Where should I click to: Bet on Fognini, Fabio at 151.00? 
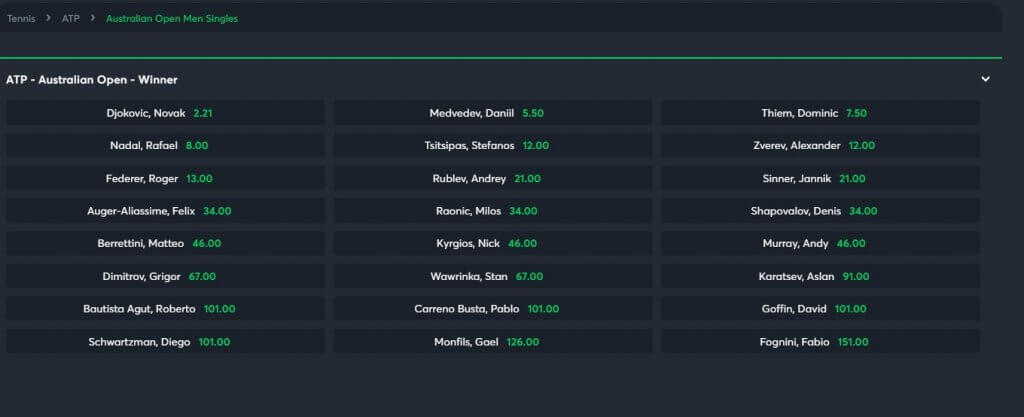coord(820,341)
